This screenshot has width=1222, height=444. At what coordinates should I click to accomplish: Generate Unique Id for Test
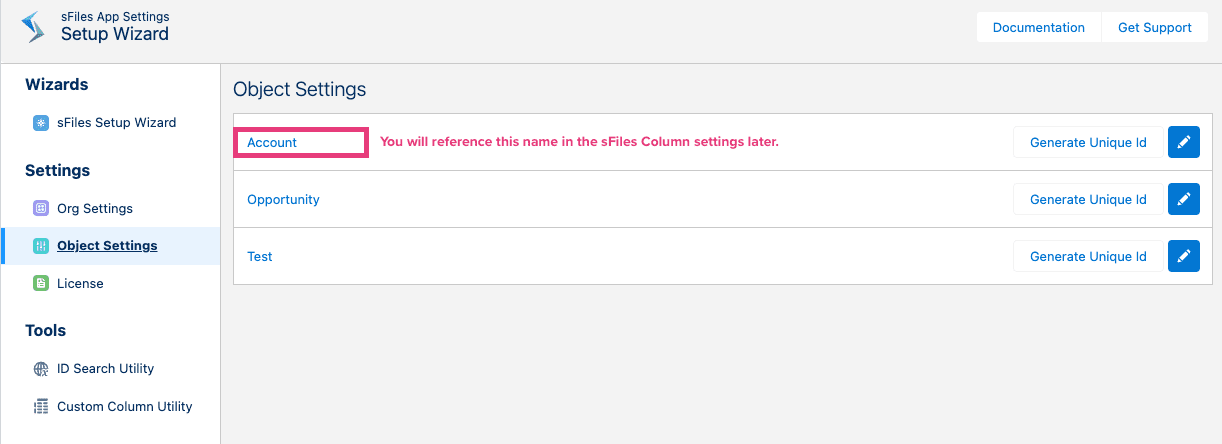pyautogui.click(x=1088, y=256)
